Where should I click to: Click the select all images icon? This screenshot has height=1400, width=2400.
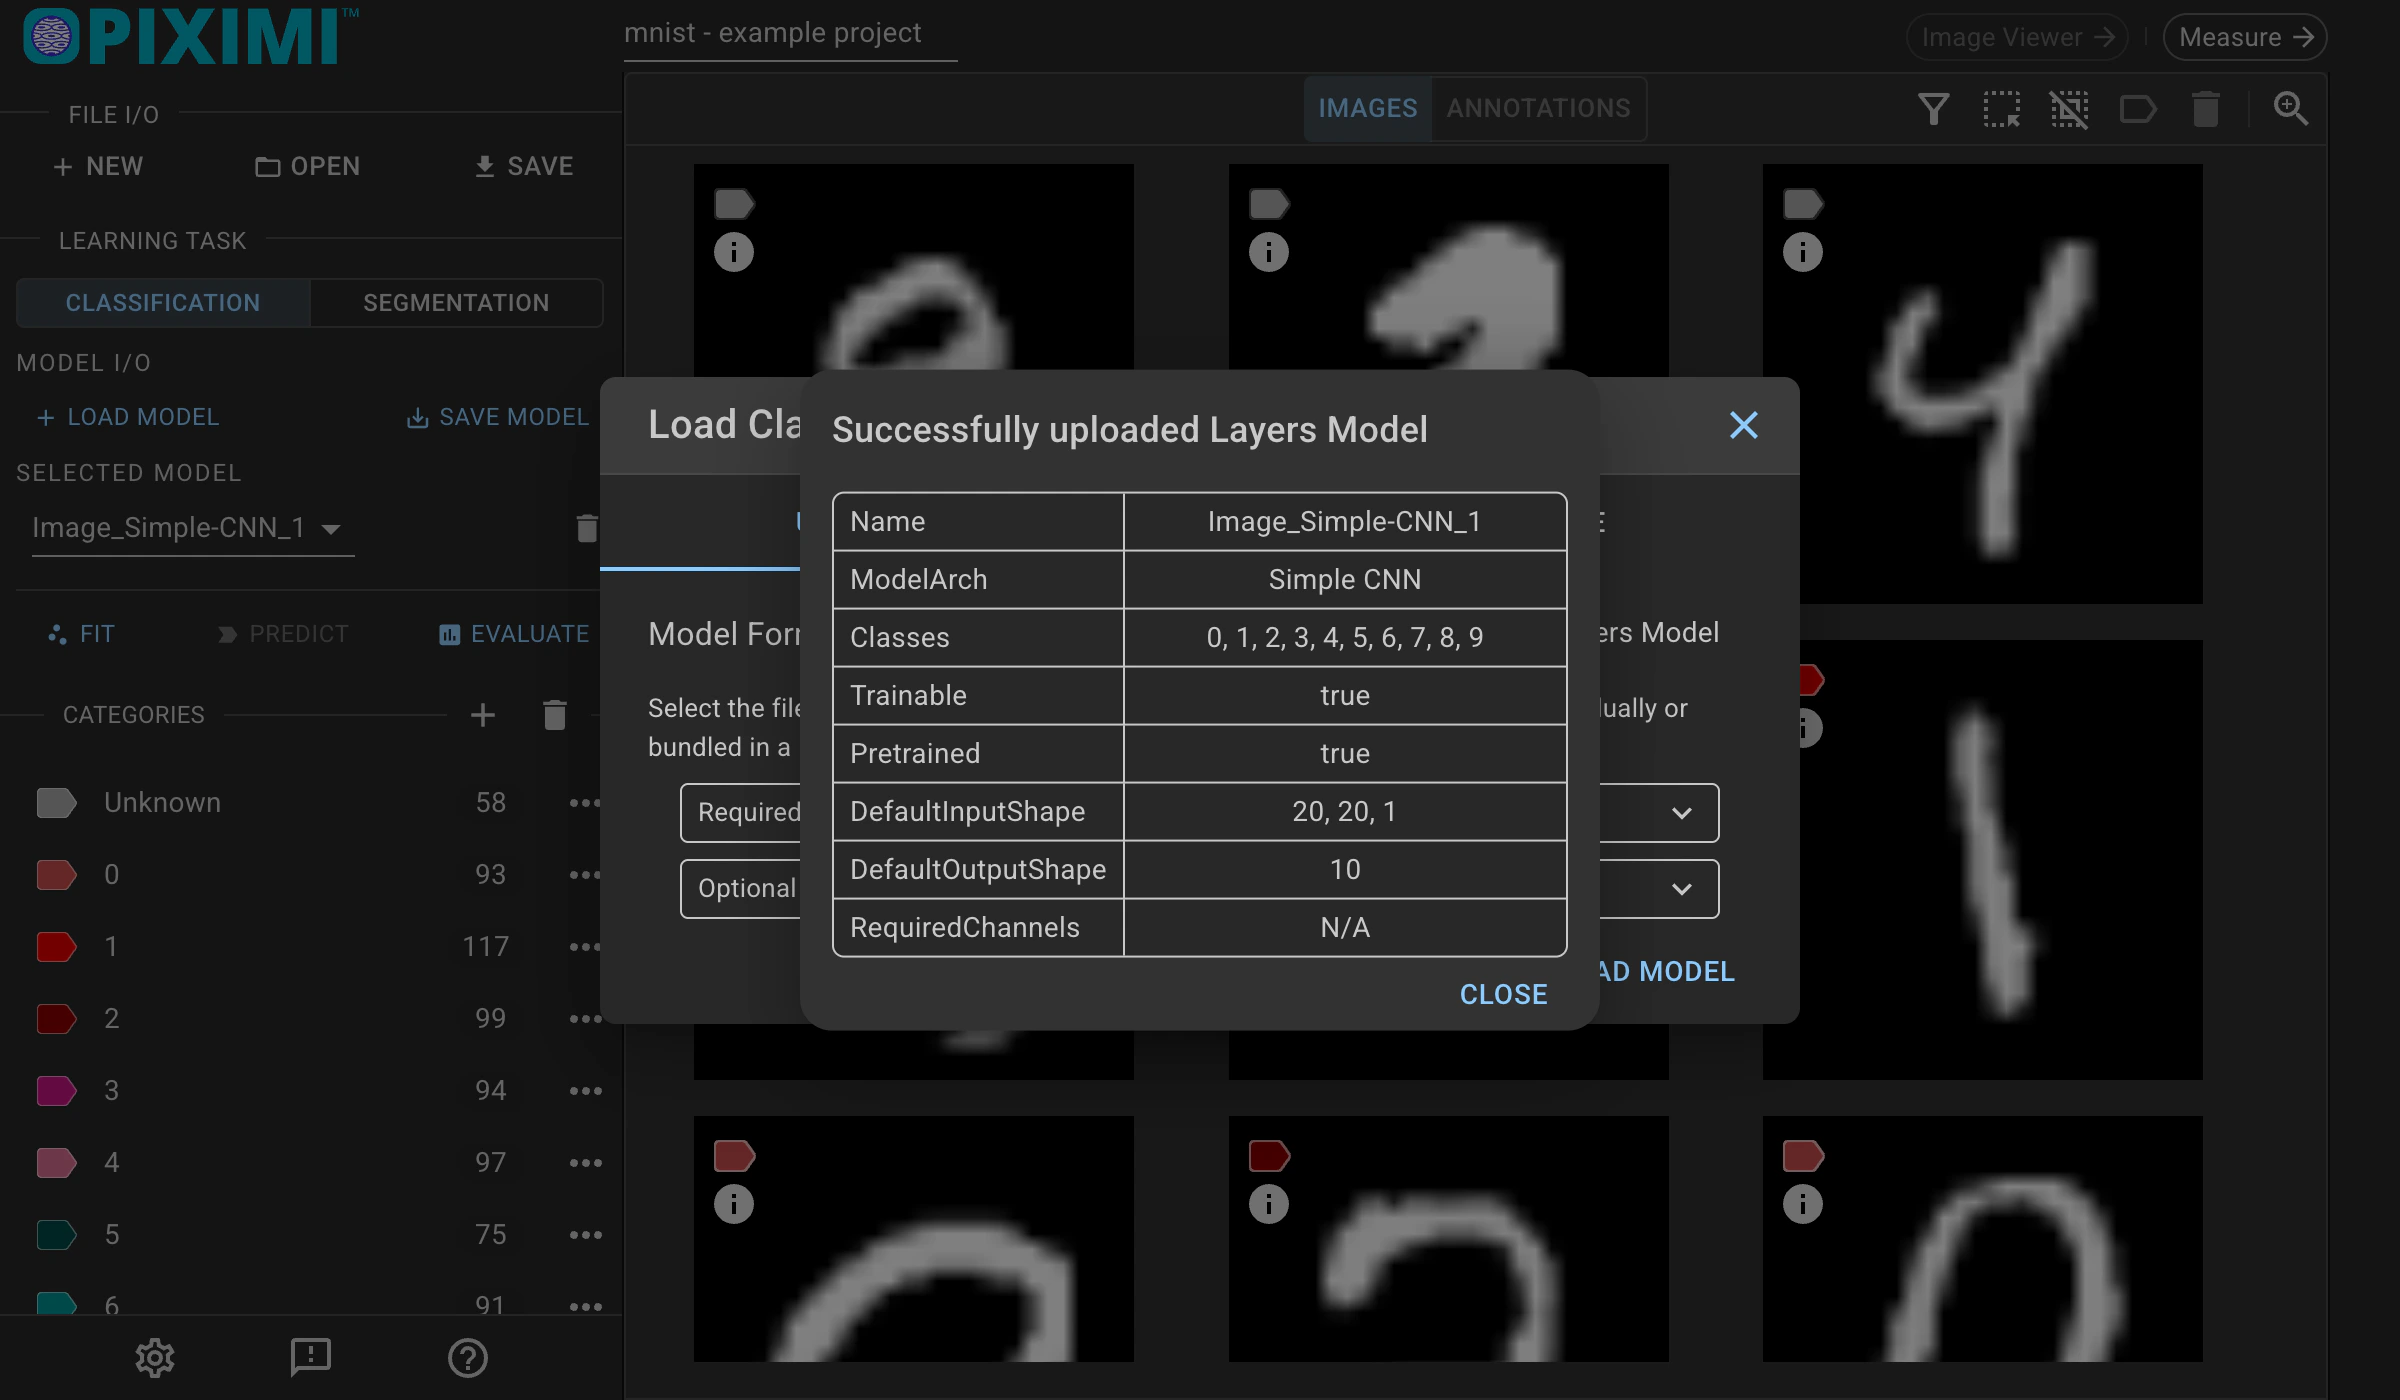click(2001, 108)
